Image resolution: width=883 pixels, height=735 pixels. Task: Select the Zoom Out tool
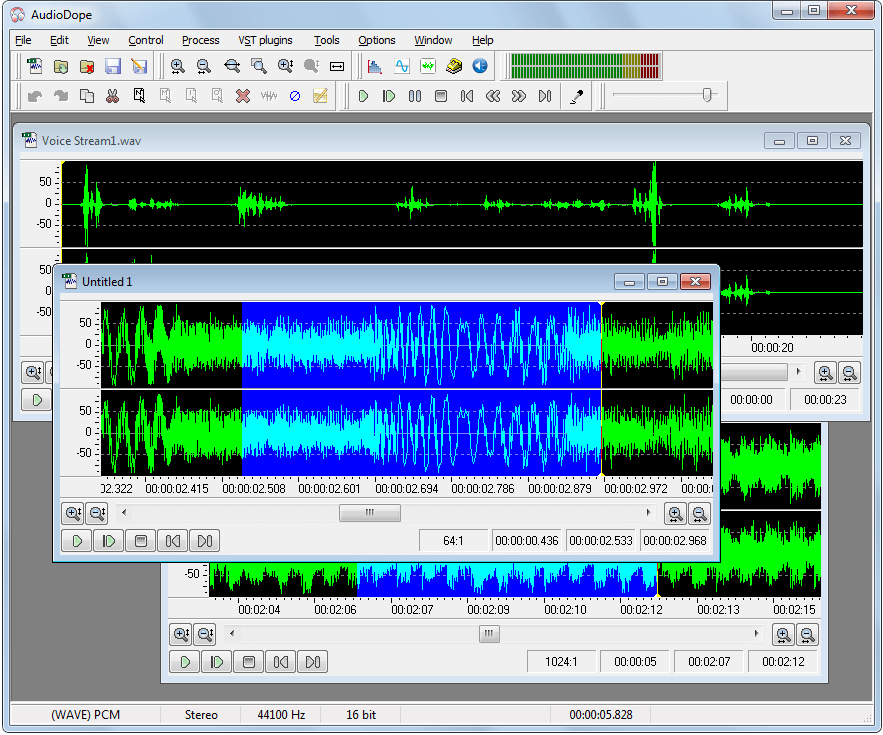tap(204, 66)
